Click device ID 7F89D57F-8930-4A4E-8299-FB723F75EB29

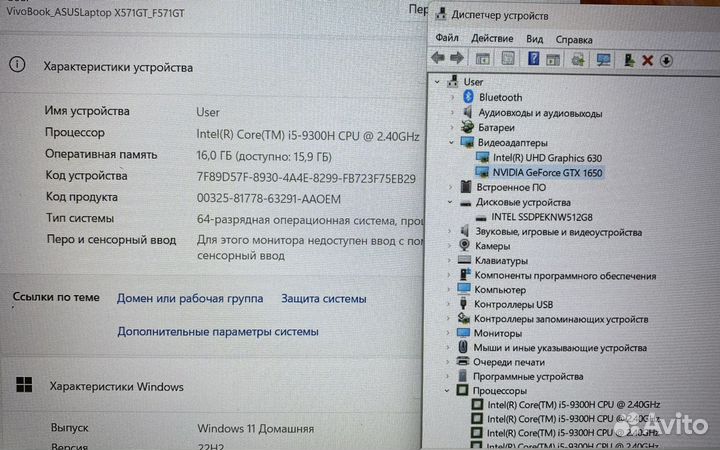(x=306, y=178)
